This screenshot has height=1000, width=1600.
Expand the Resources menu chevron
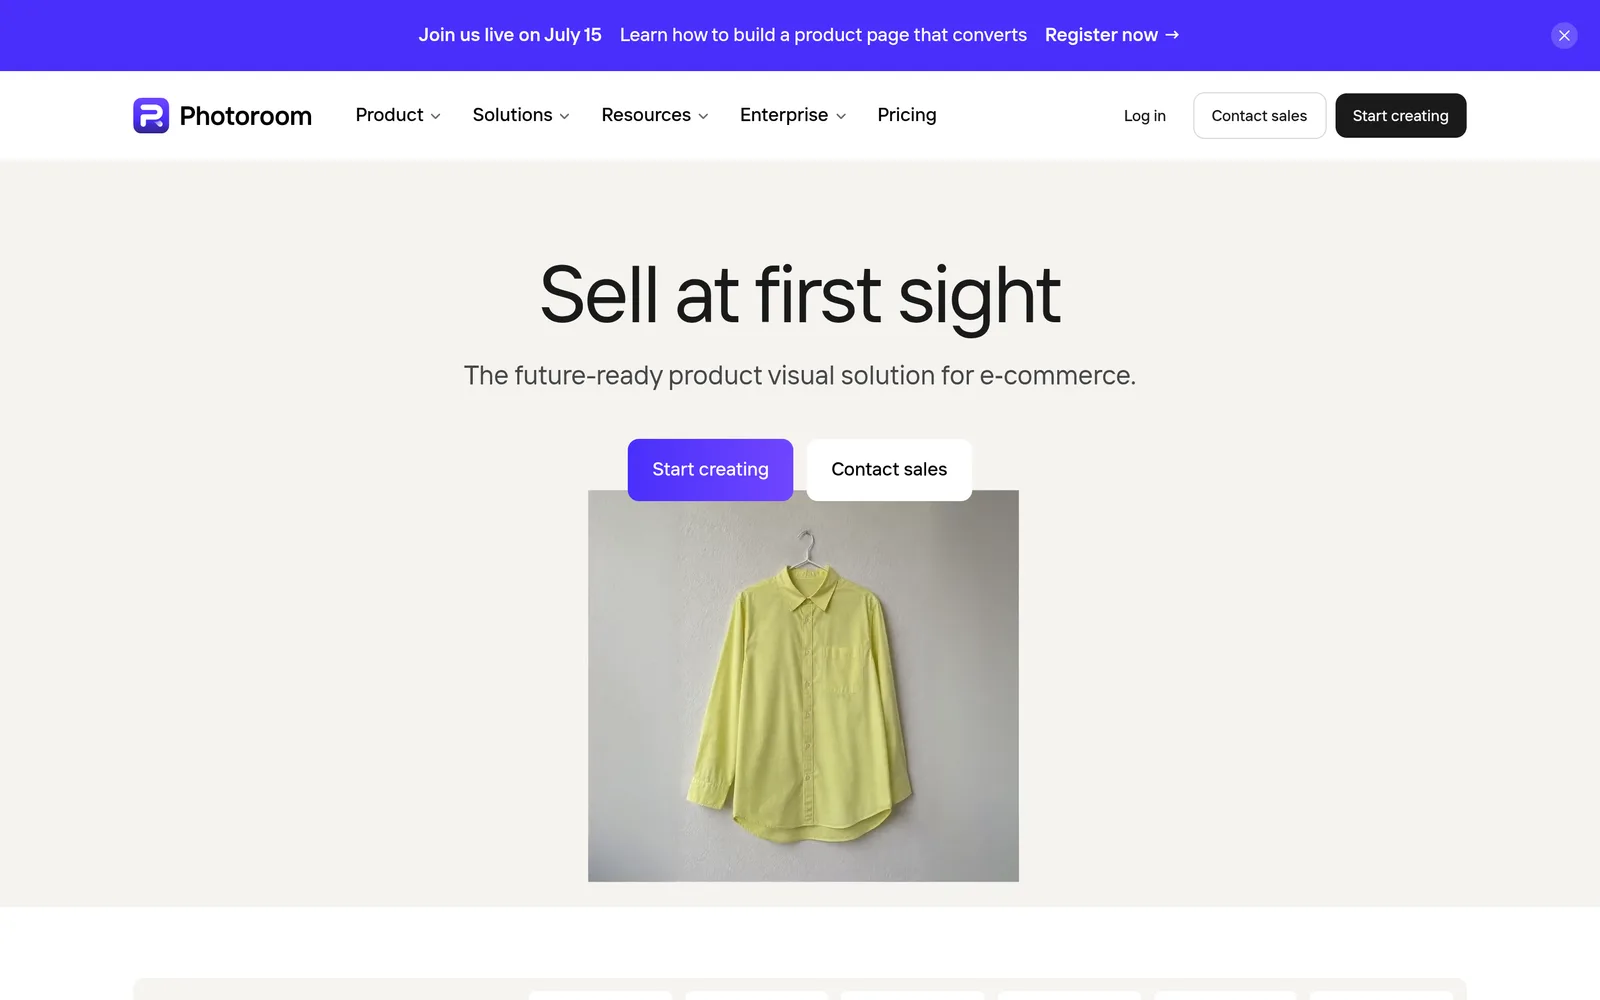[703, 116]
